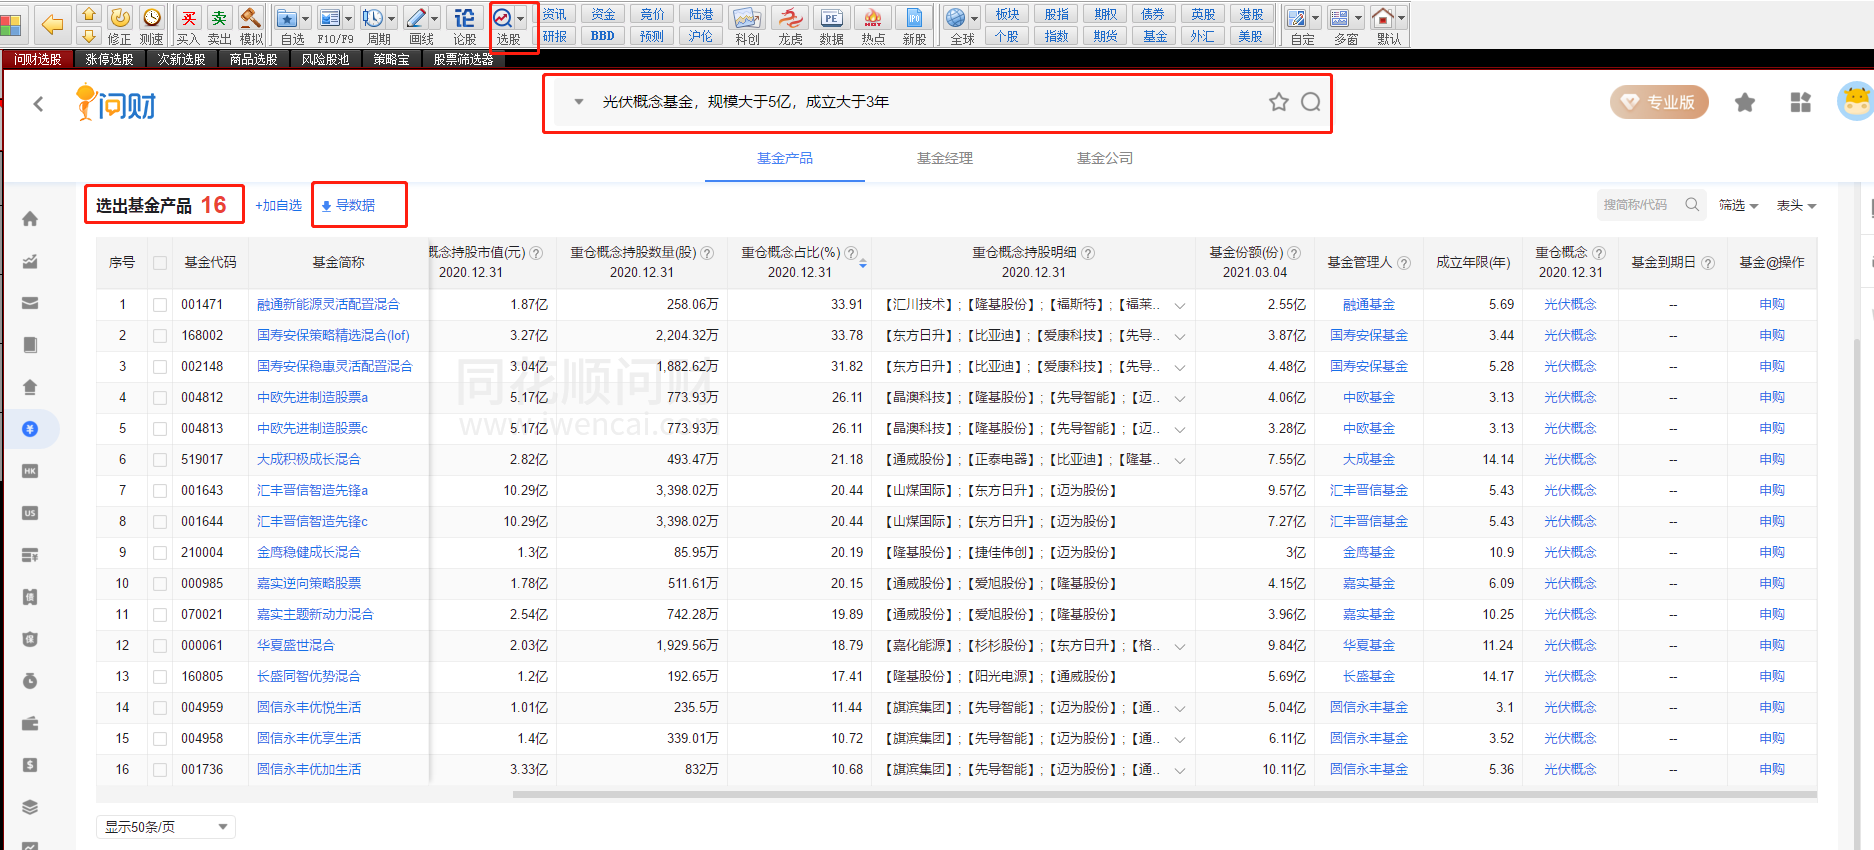
Task: Check the box for fund 001736
Action: (x=160, y=770)
